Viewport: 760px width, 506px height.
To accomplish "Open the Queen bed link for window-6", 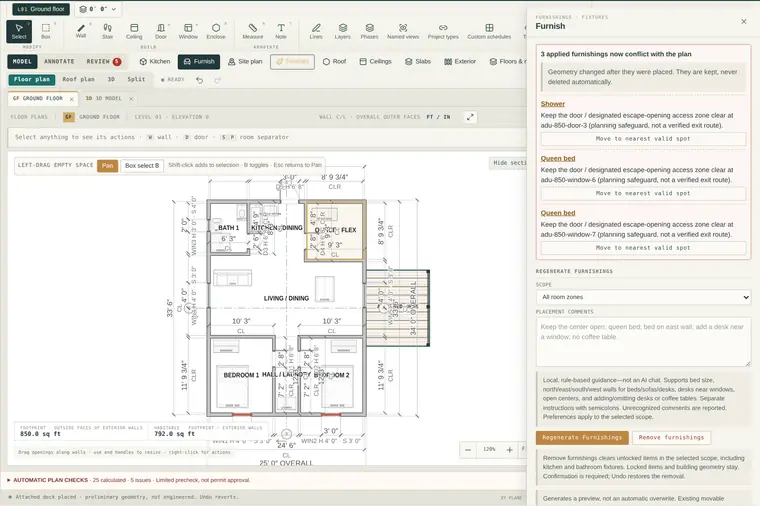I will point(558,158).
